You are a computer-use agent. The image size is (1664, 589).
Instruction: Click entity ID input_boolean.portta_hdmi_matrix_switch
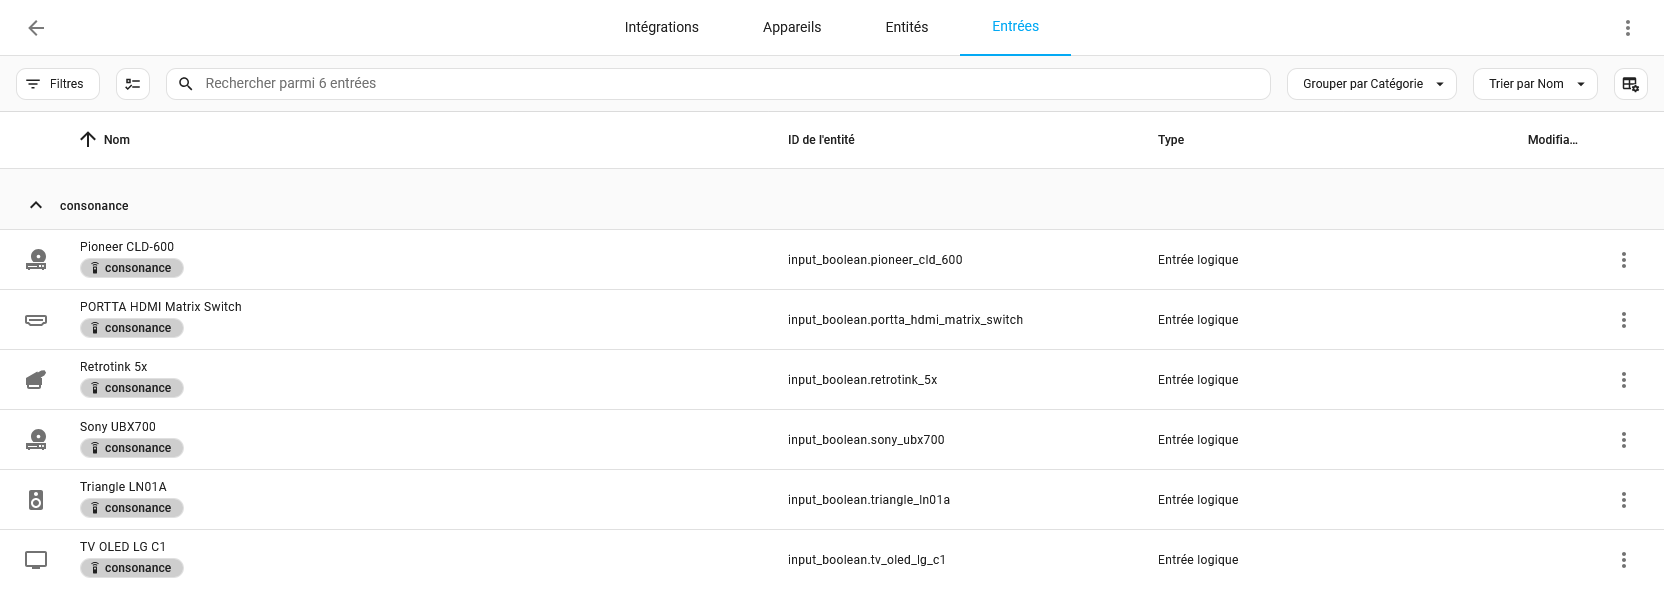click(905, 320)
